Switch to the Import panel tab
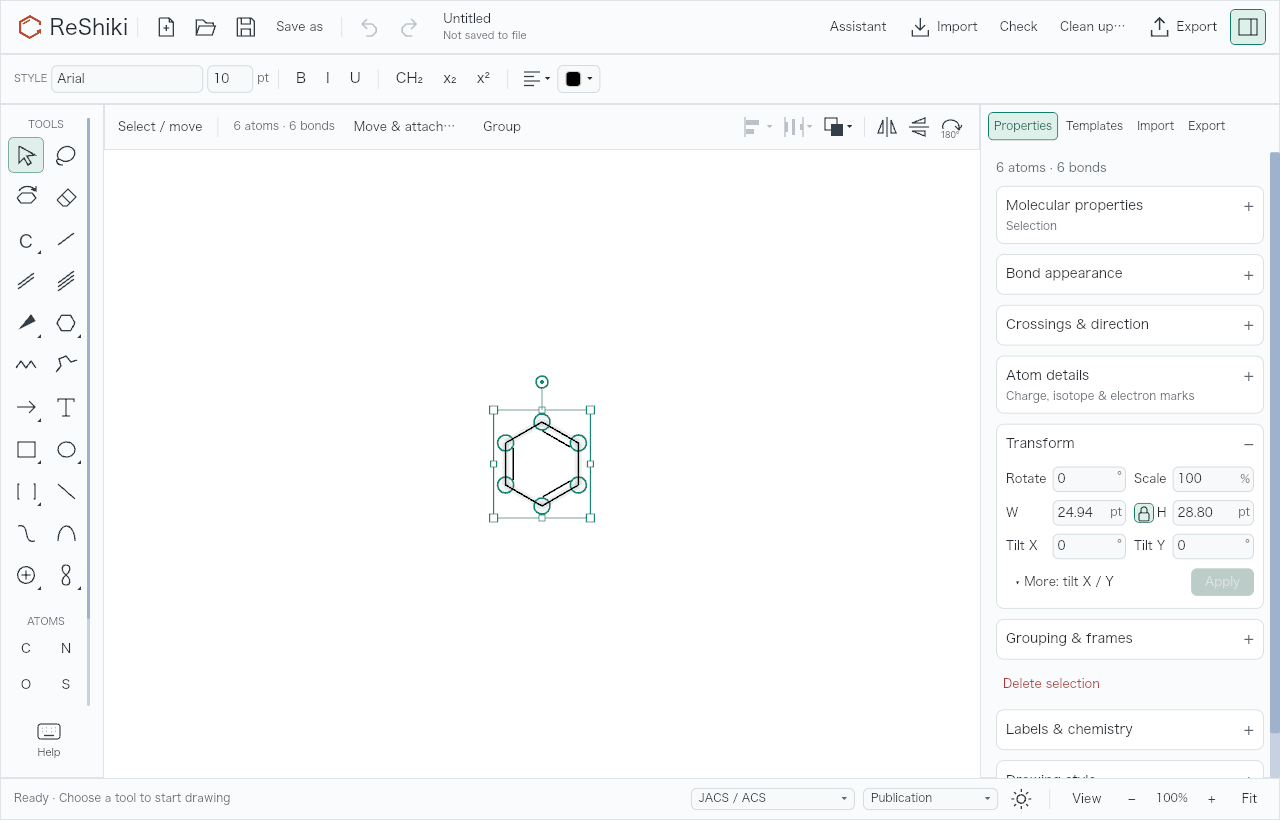 coord(1155,126)
